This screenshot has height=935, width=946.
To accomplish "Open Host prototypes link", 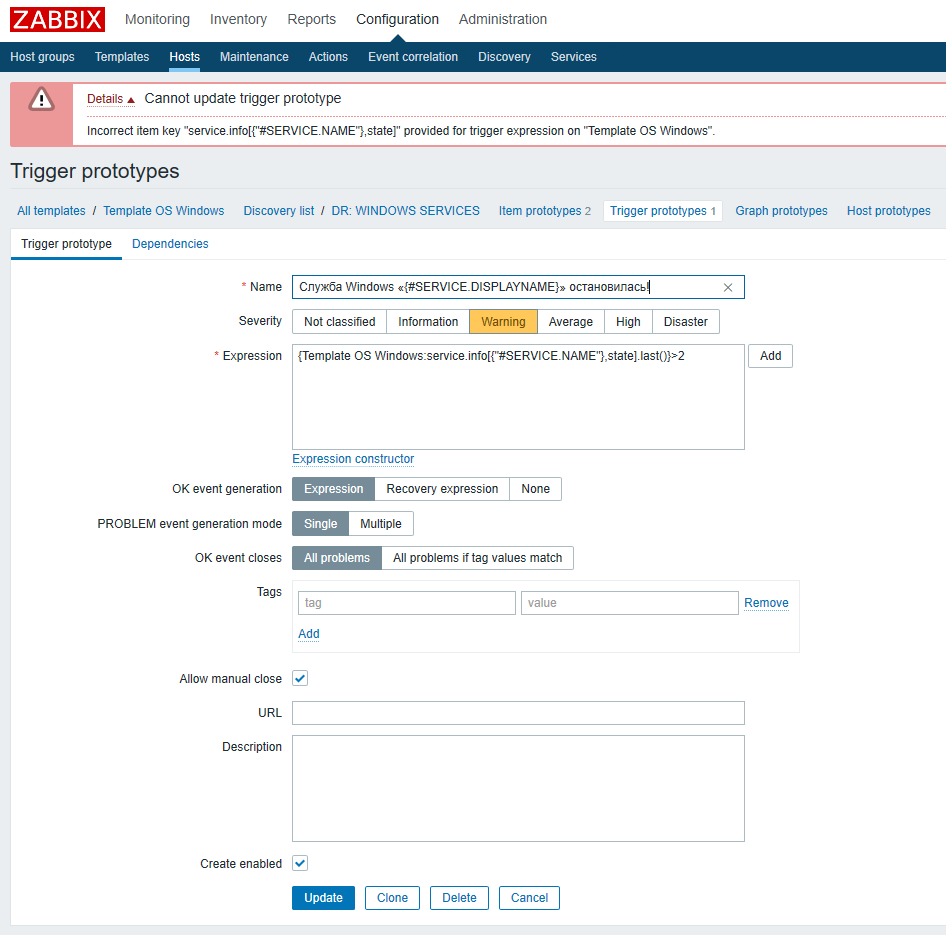I will (x=889, y=211).
